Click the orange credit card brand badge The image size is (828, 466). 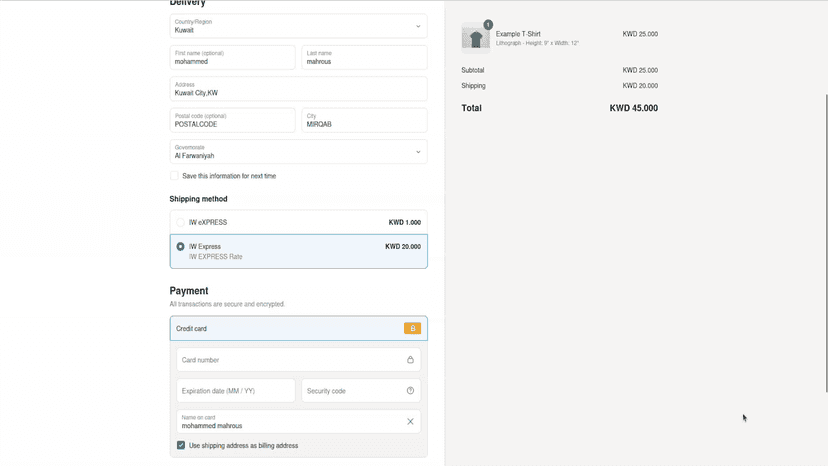pos(412,328)
